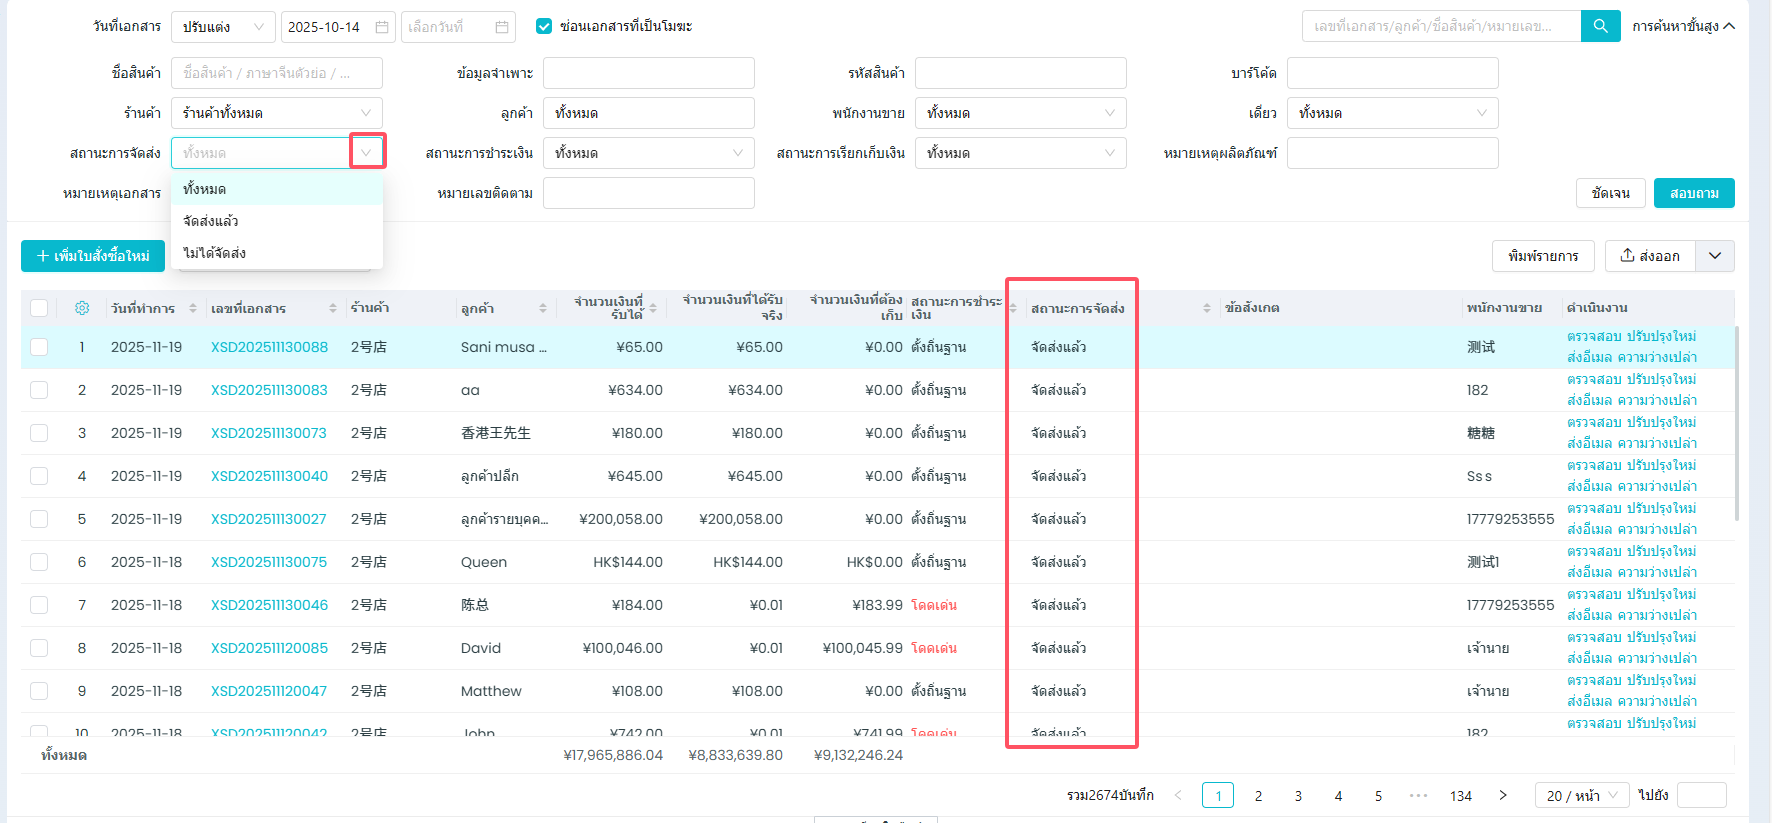Click the vertical table scrollbar

tap(1736, 420)
